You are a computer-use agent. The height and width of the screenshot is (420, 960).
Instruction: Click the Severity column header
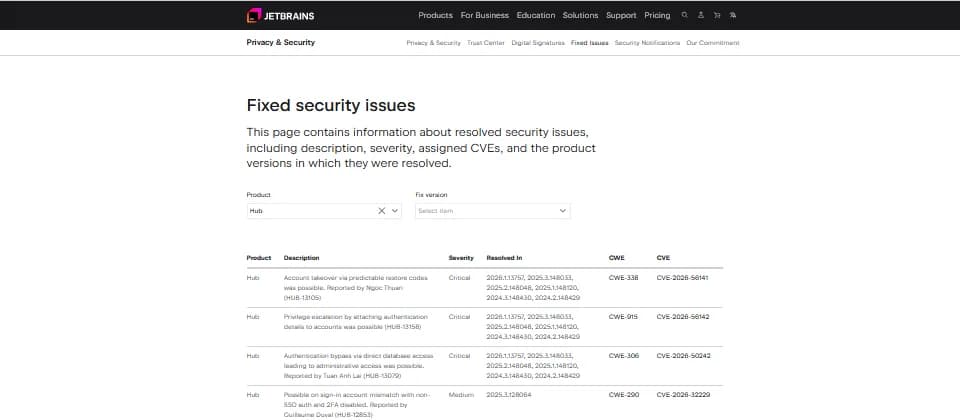[x=461, y=258]
